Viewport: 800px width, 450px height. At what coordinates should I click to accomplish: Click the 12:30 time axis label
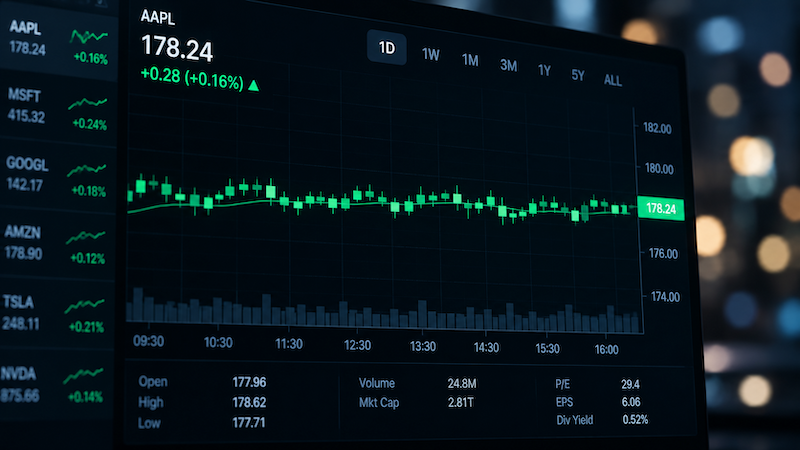[x=357, y=345]
